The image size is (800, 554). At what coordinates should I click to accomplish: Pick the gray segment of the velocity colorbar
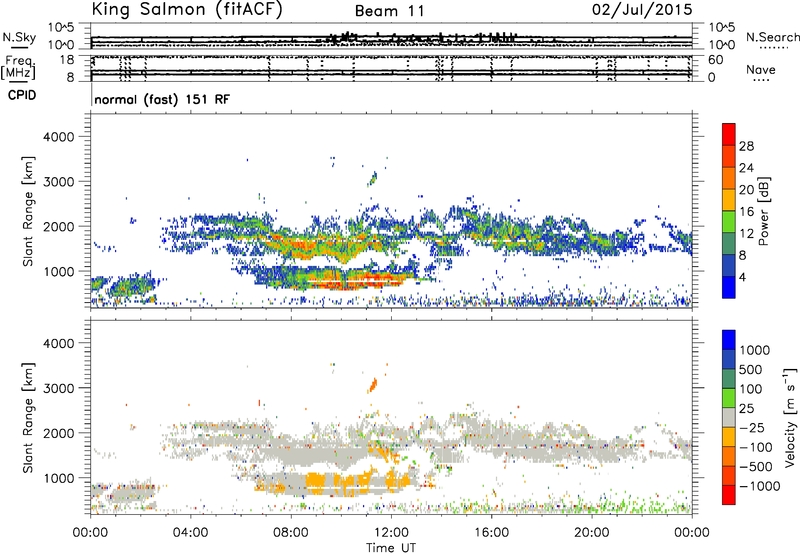729,418
